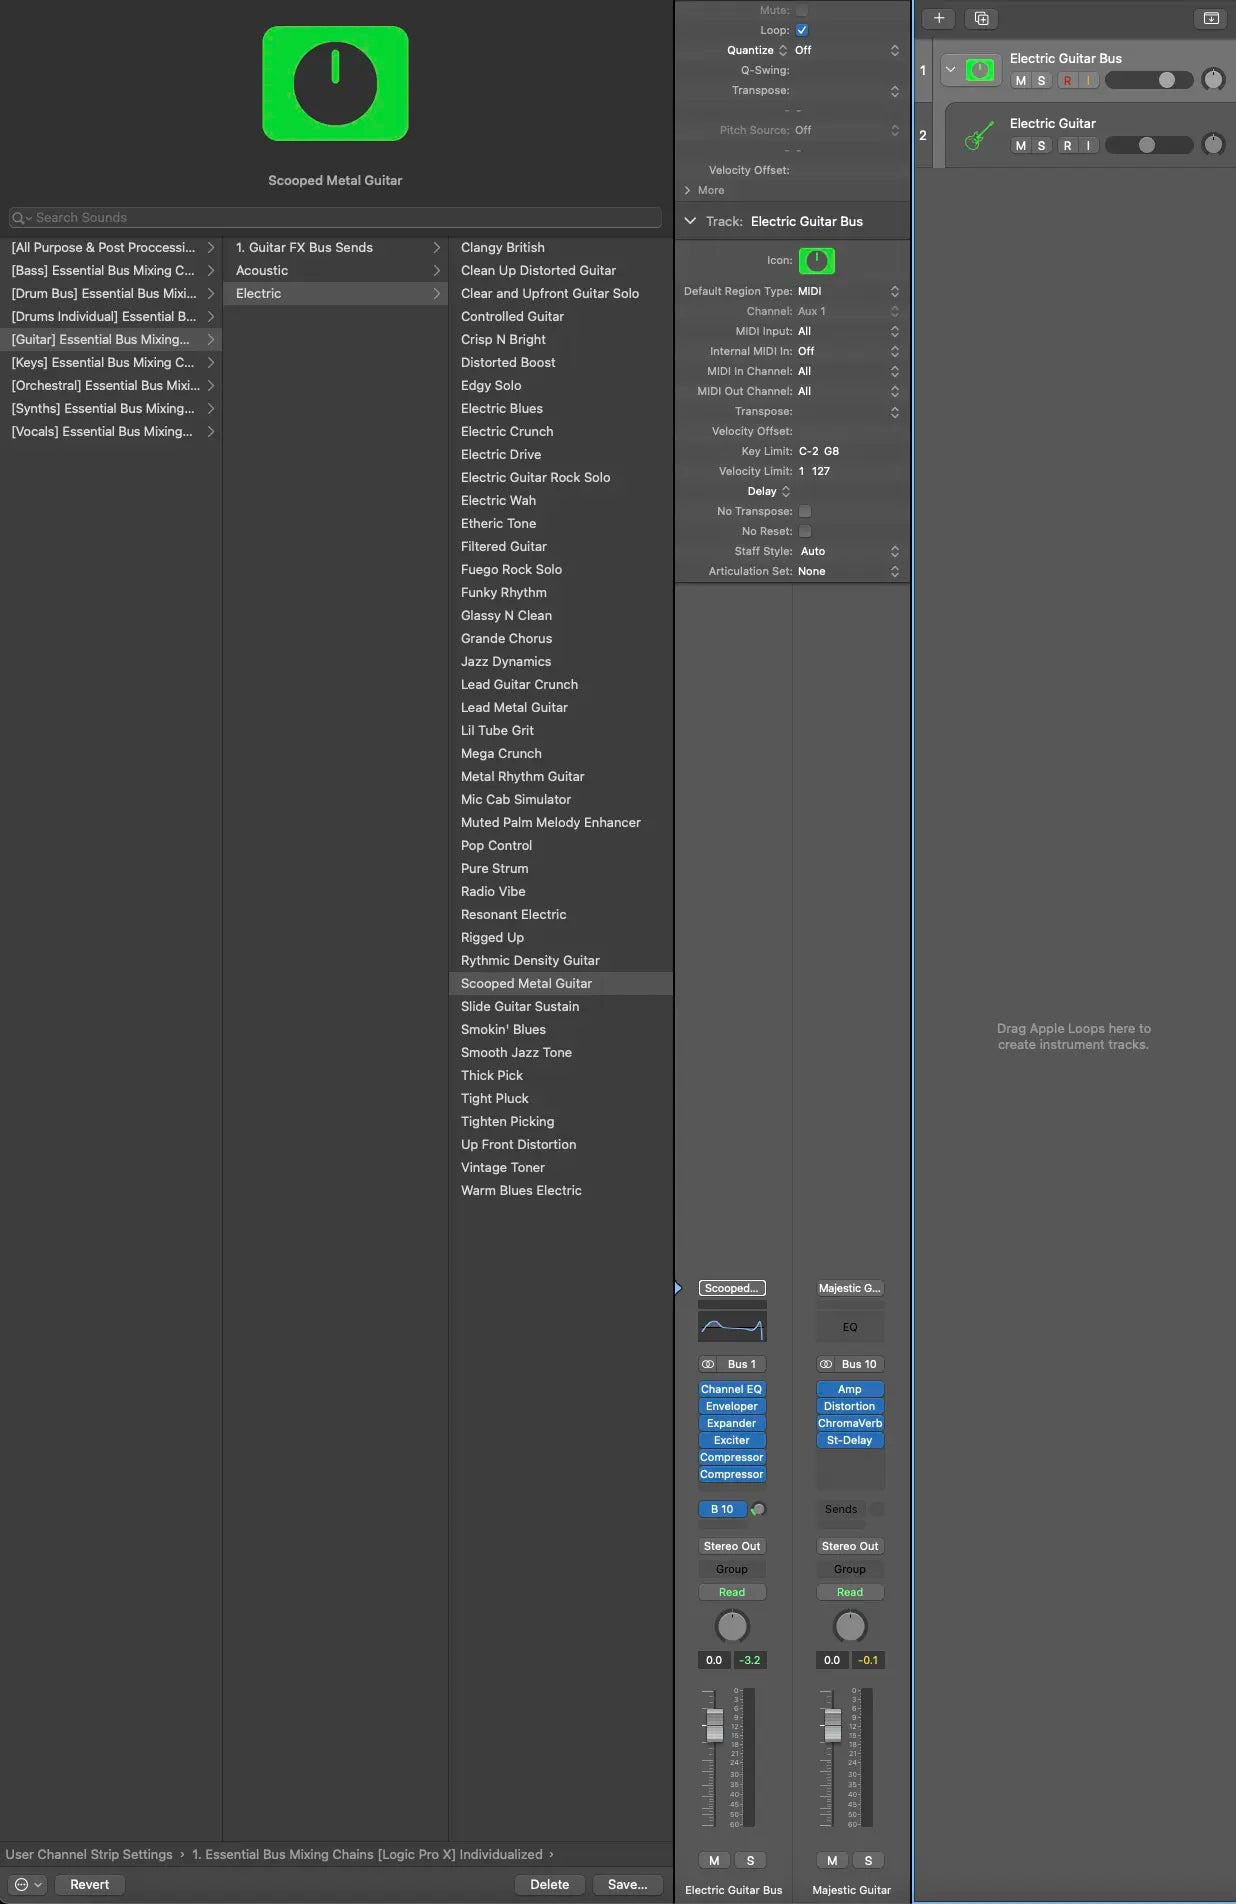Click the add track plus button

click(x=938, y=18)
